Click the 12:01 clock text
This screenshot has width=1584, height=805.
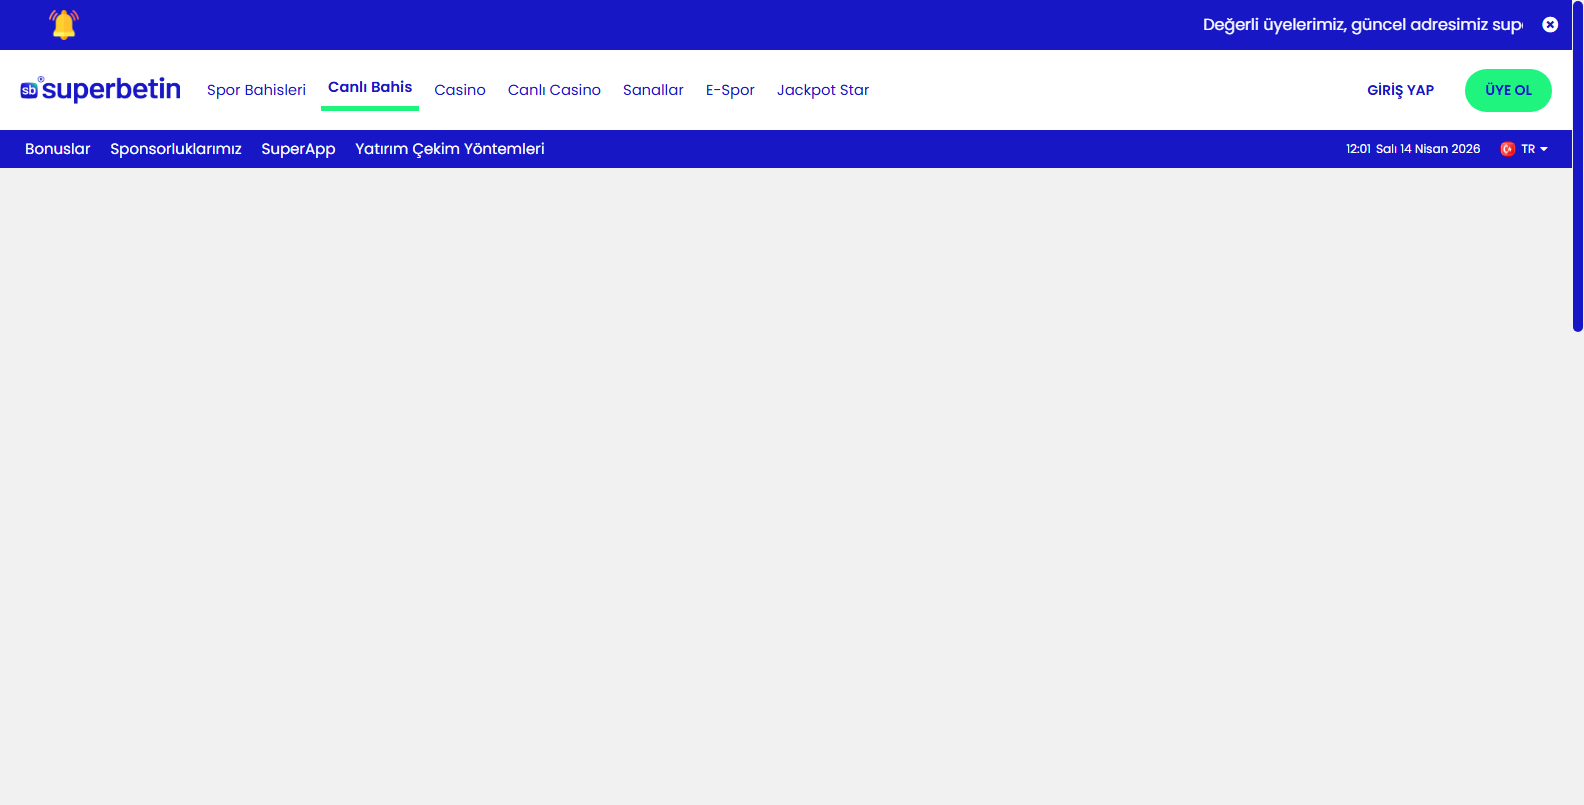tap(1358, 149)
